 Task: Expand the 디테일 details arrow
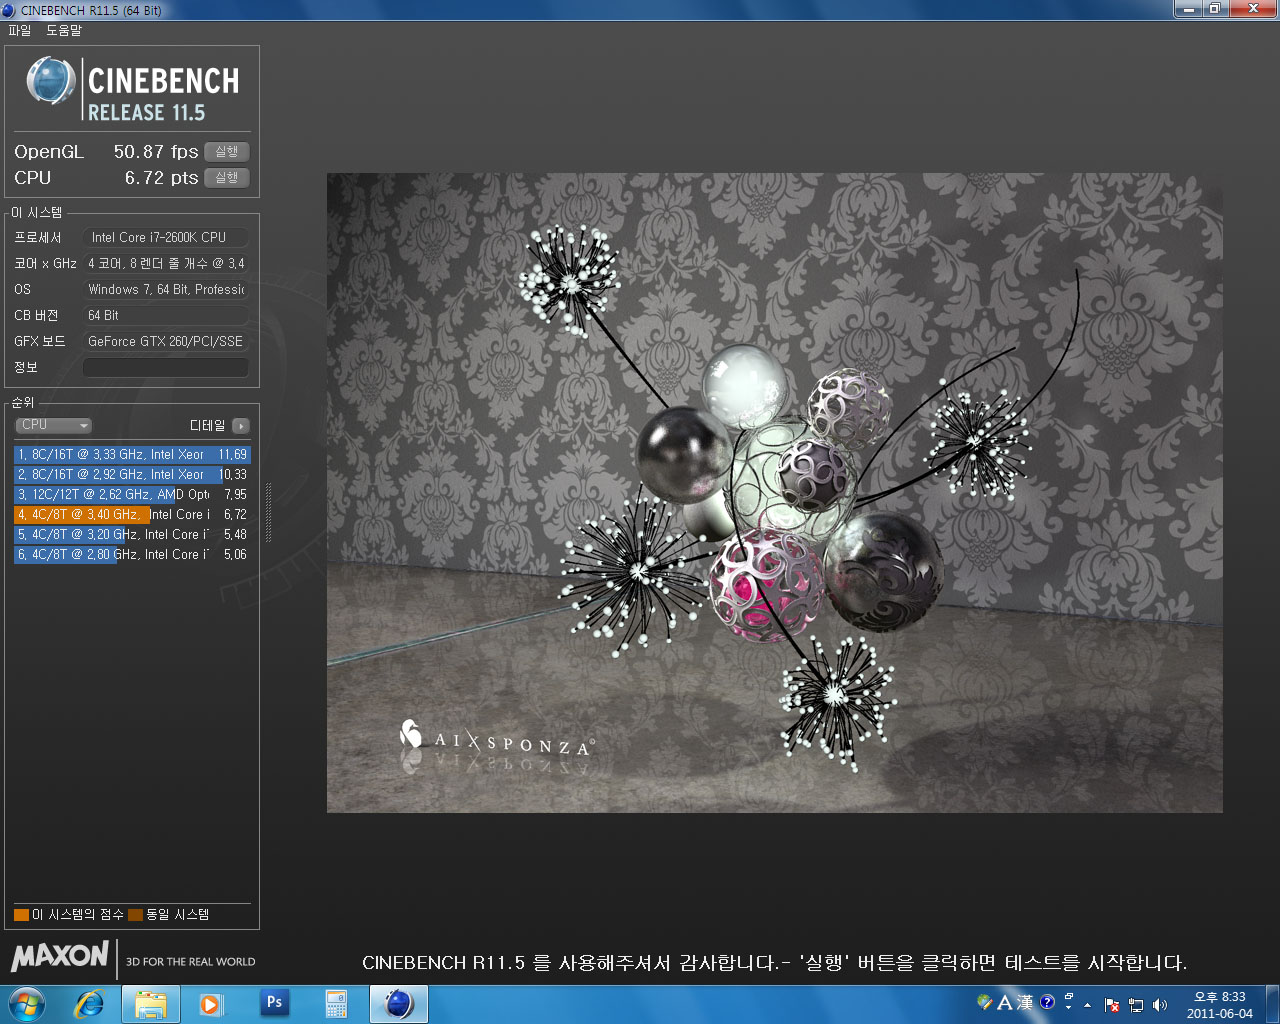point(241,426)
